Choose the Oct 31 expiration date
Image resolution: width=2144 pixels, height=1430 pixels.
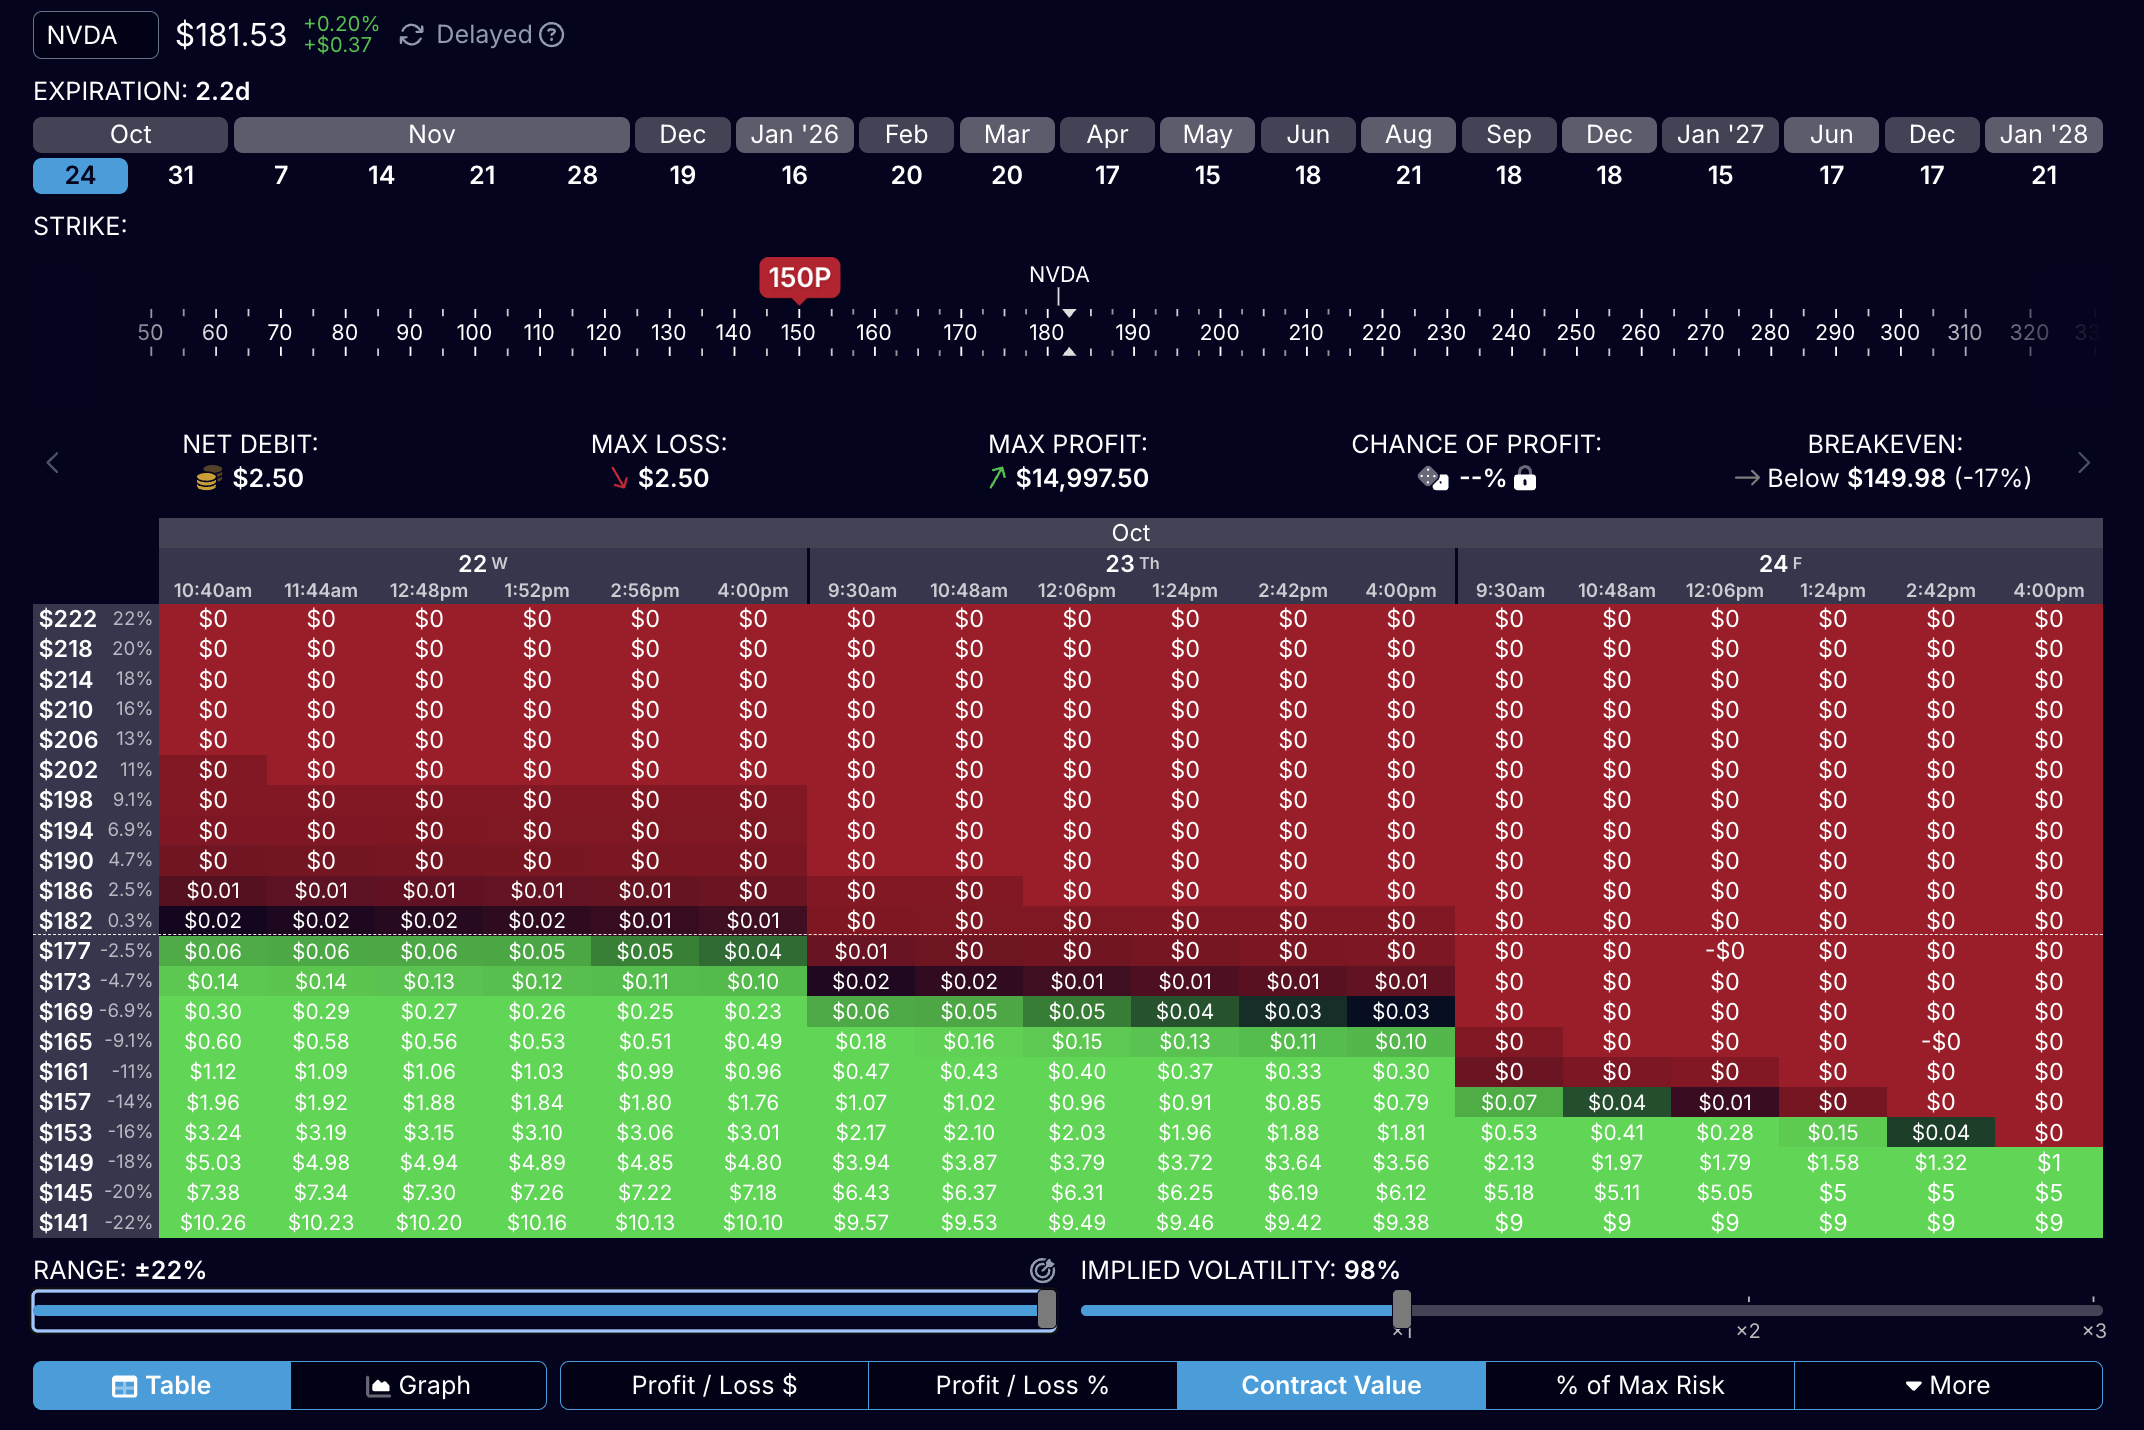tap(181, 176)
